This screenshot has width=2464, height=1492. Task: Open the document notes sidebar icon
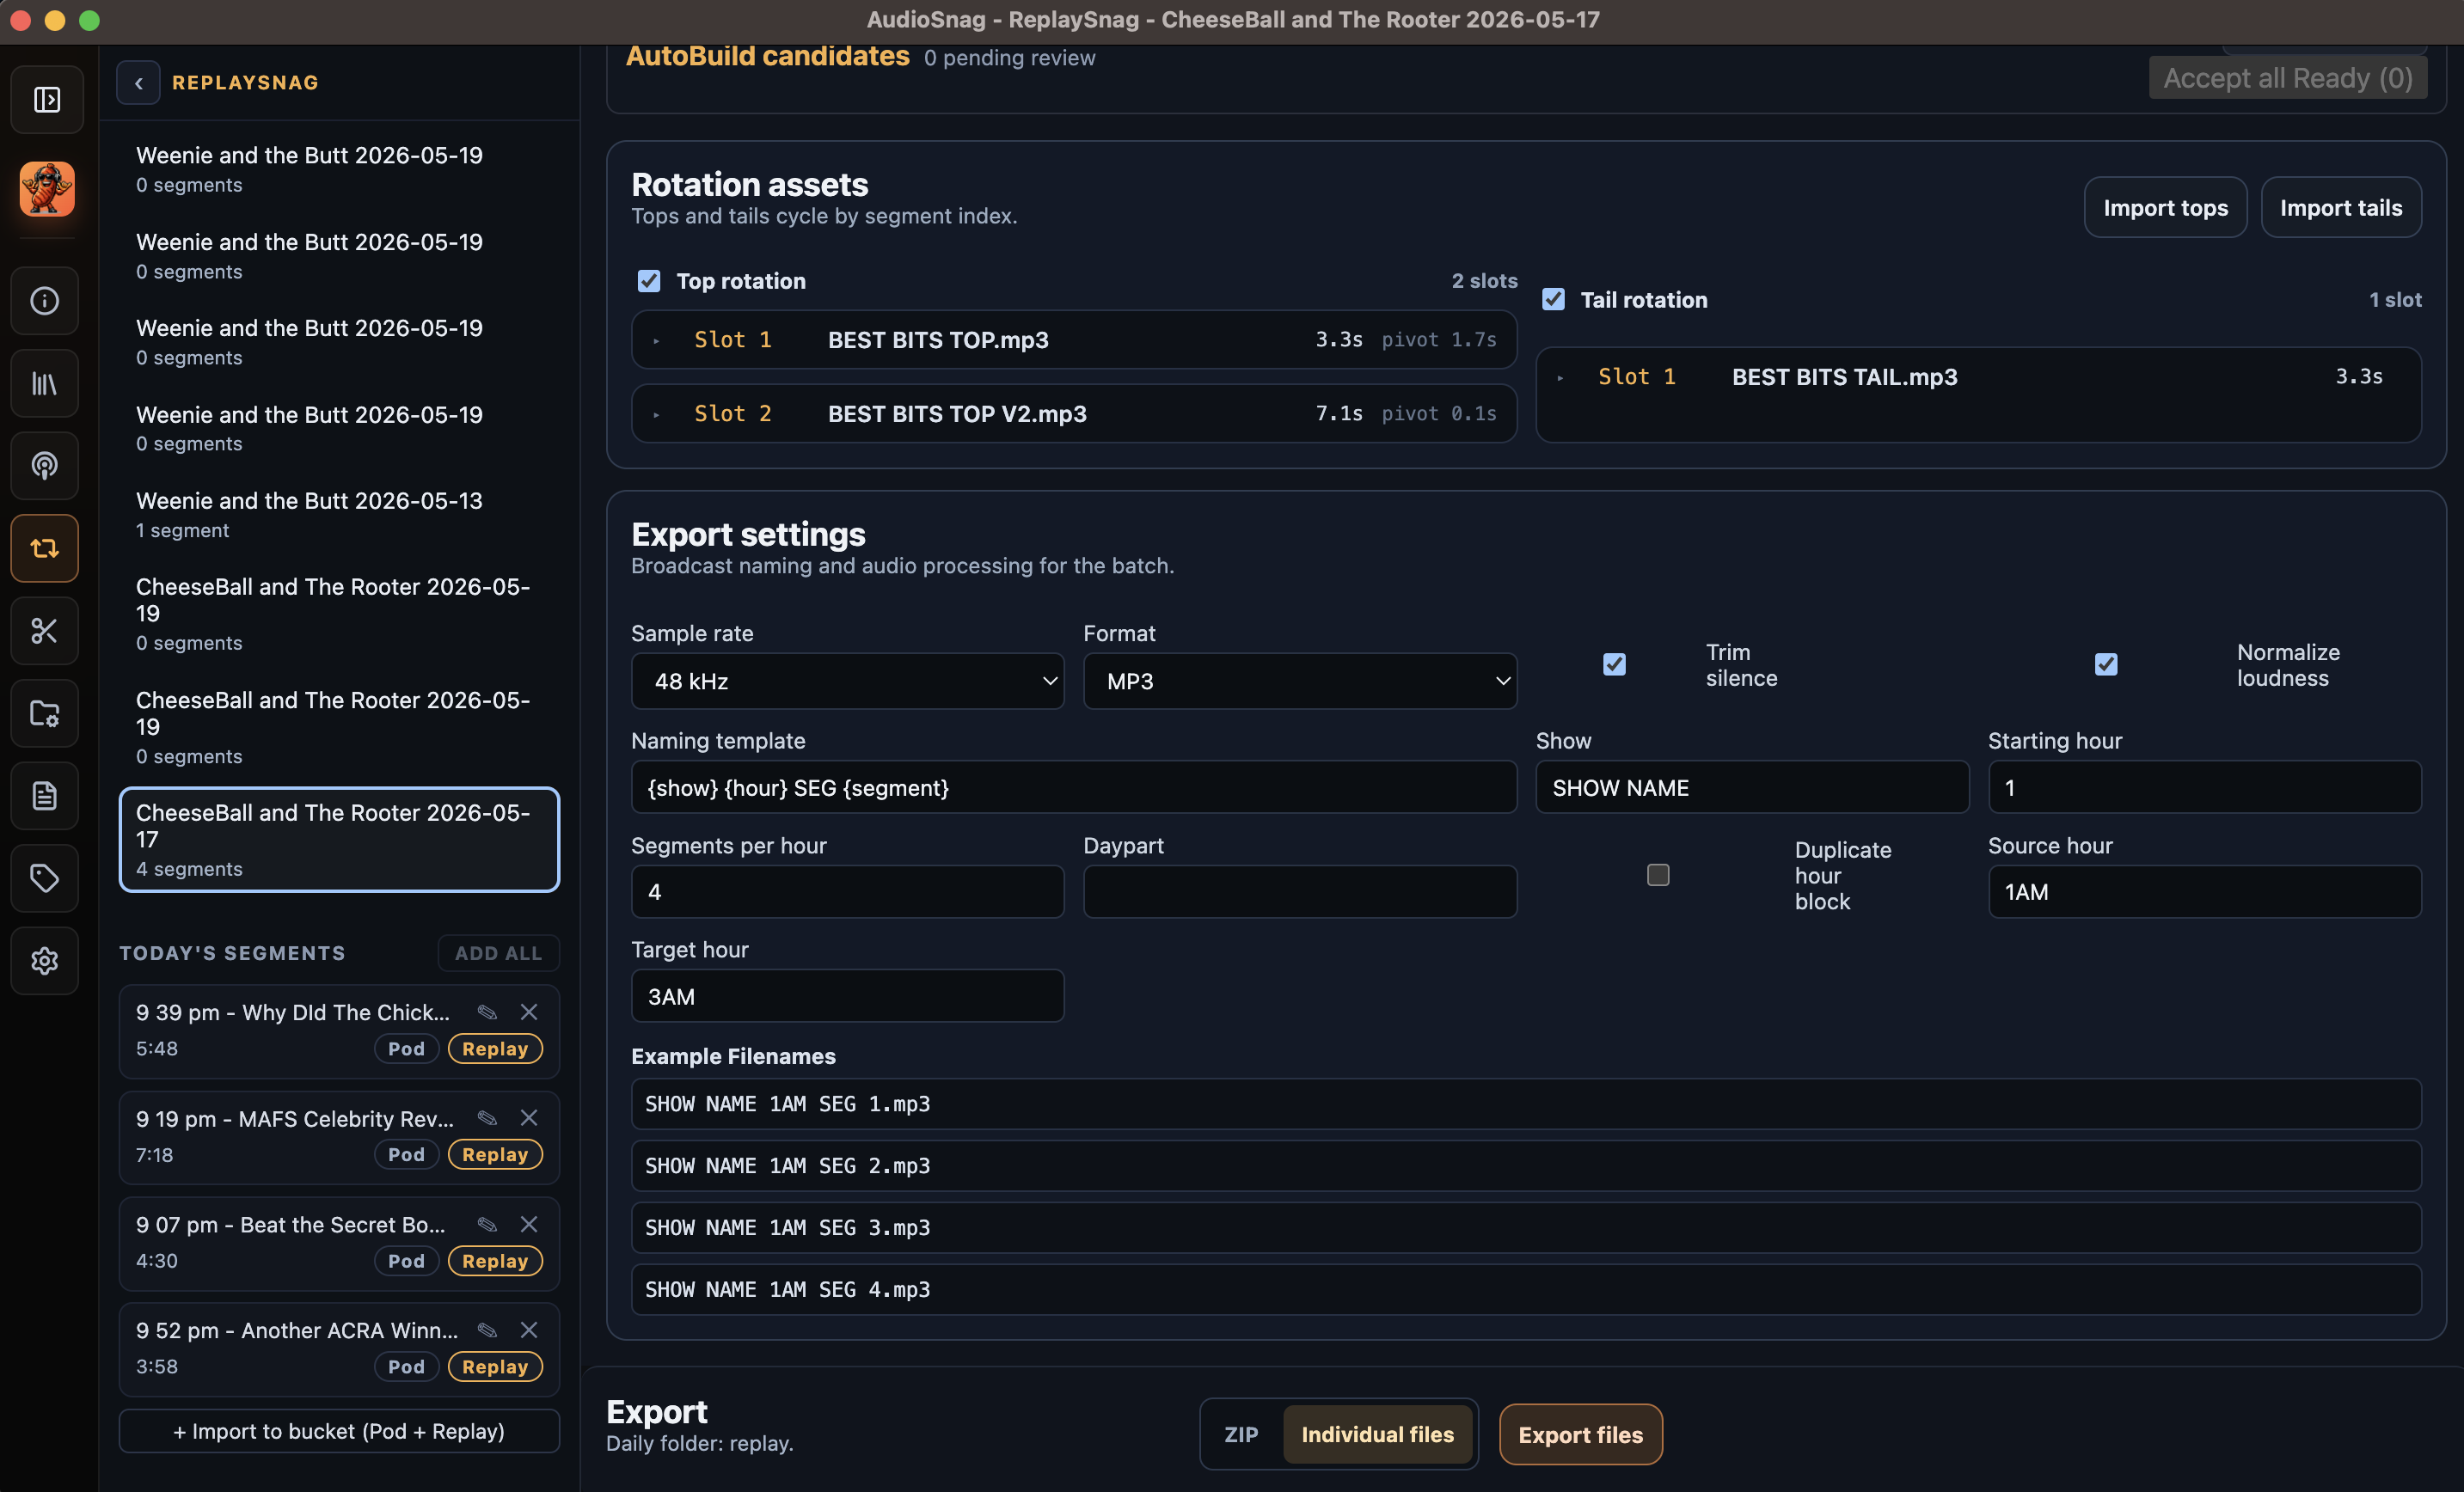pos(45,796)
